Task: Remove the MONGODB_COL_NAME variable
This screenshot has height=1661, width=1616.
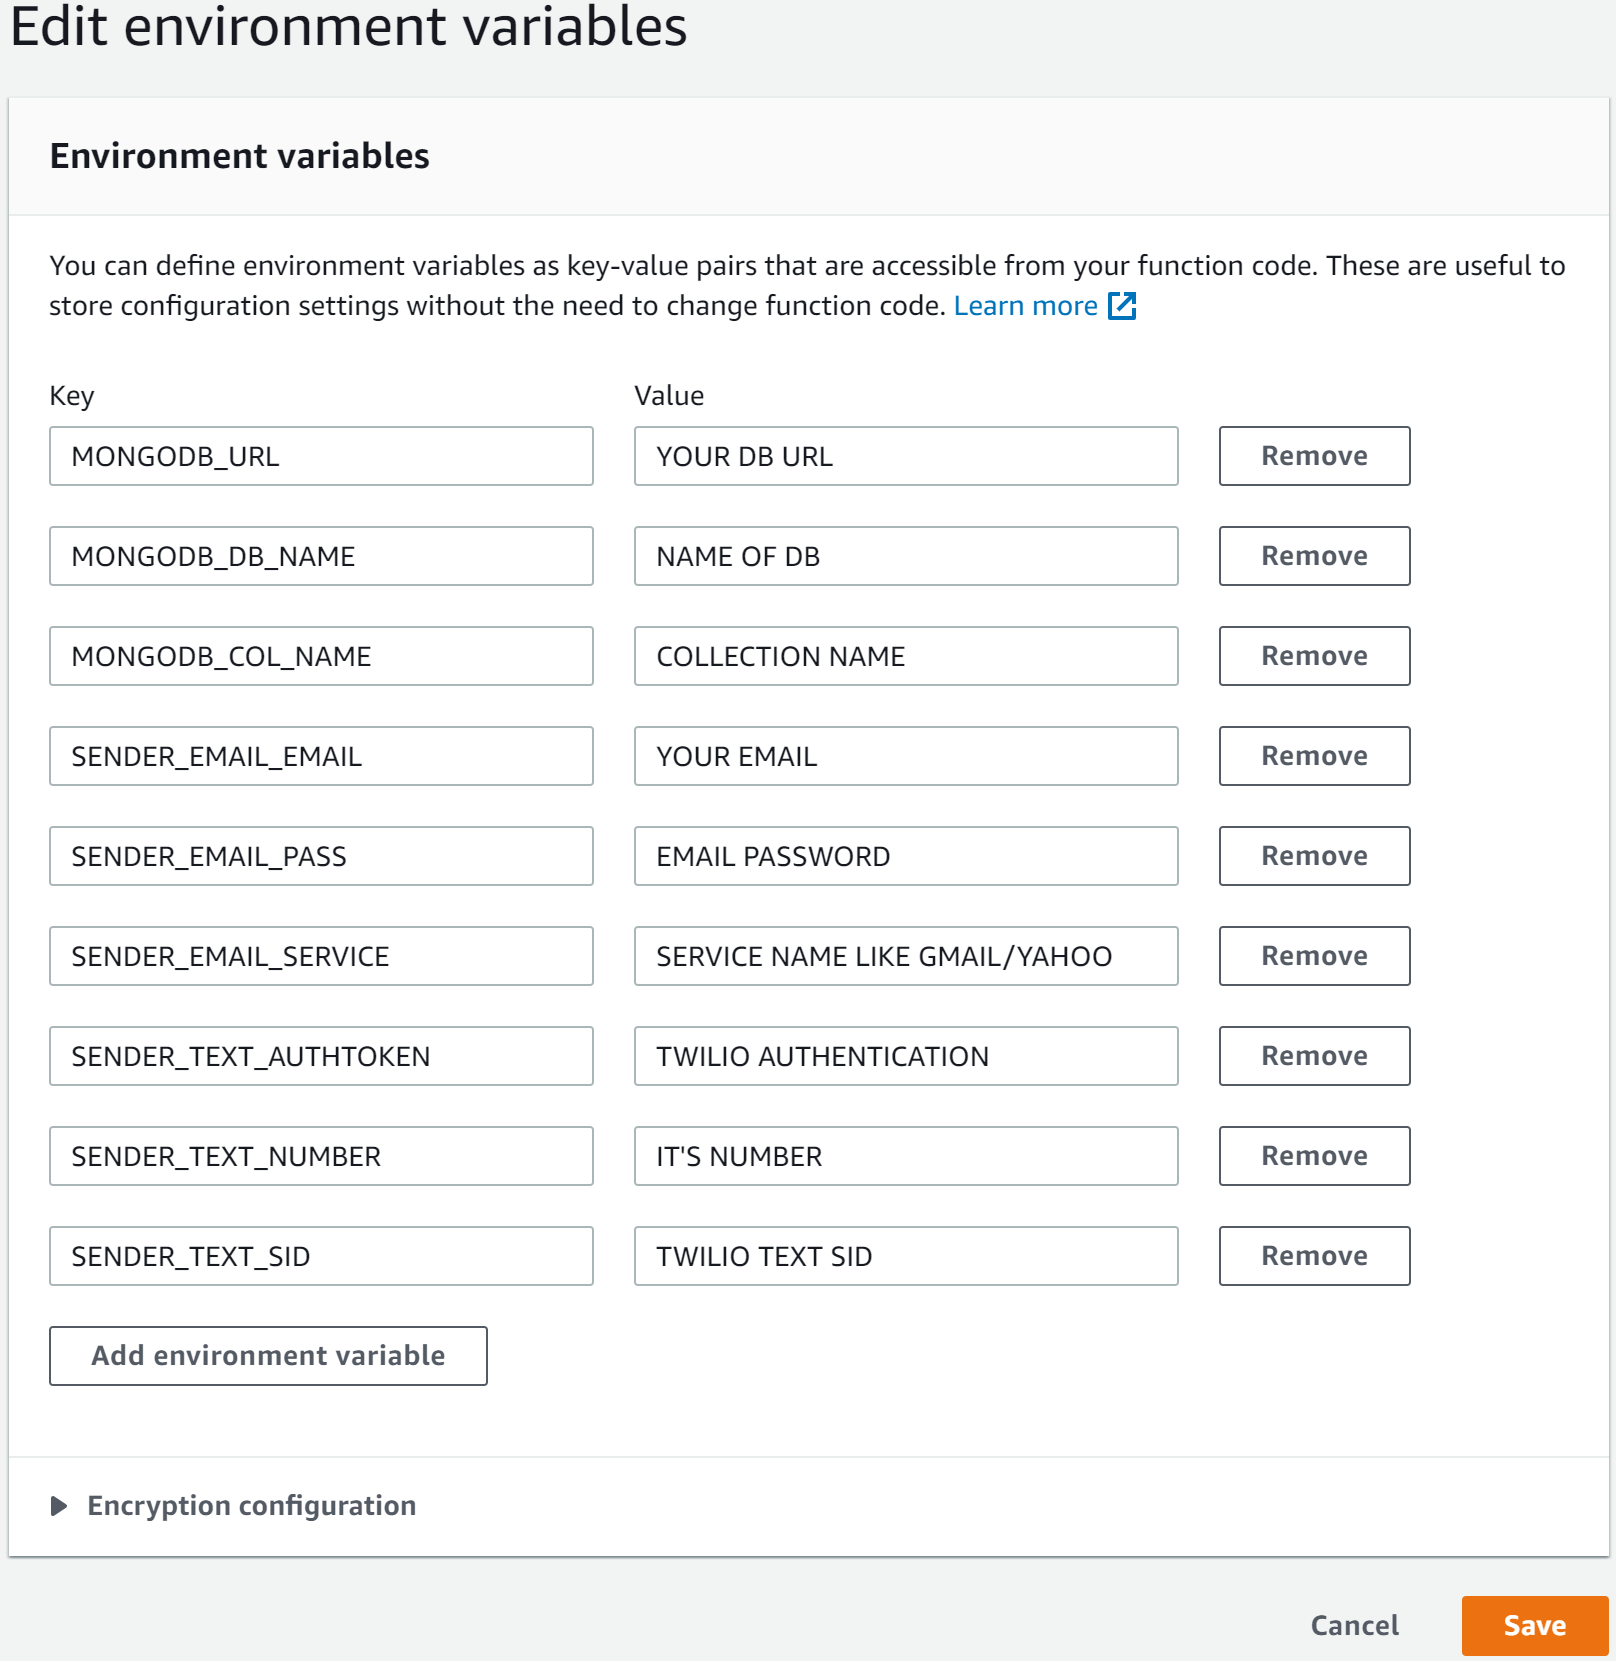Action: click(1313, 656)
